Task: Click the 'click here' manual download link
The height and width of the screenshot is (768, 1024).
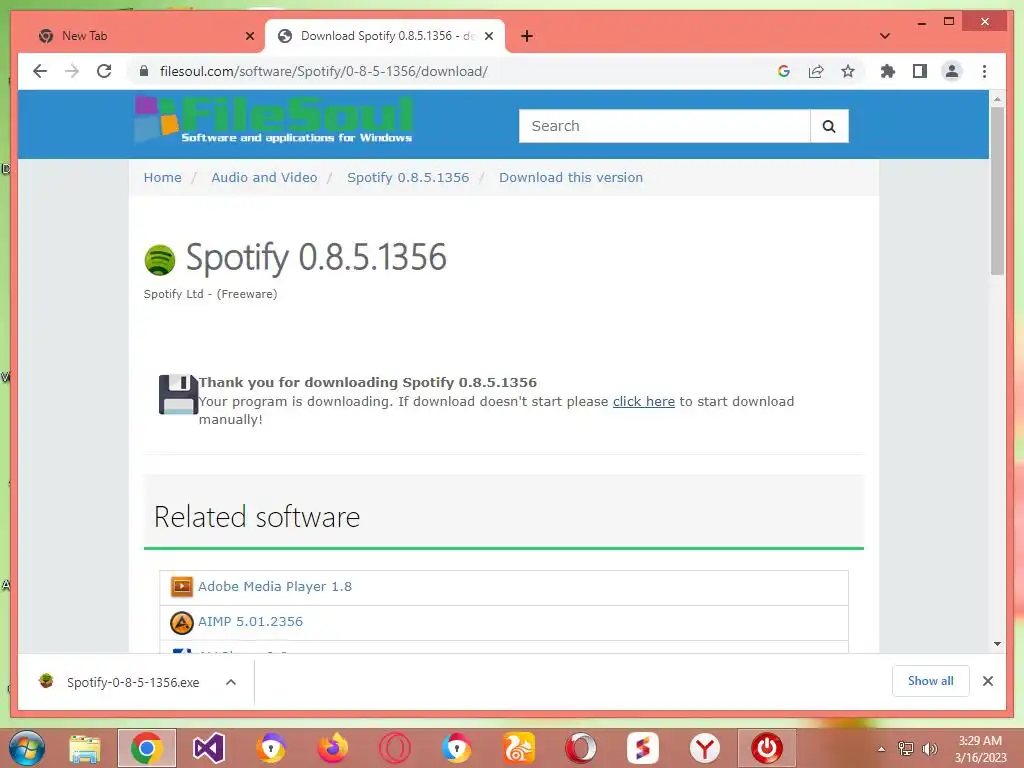Action: tap(644, 402)
